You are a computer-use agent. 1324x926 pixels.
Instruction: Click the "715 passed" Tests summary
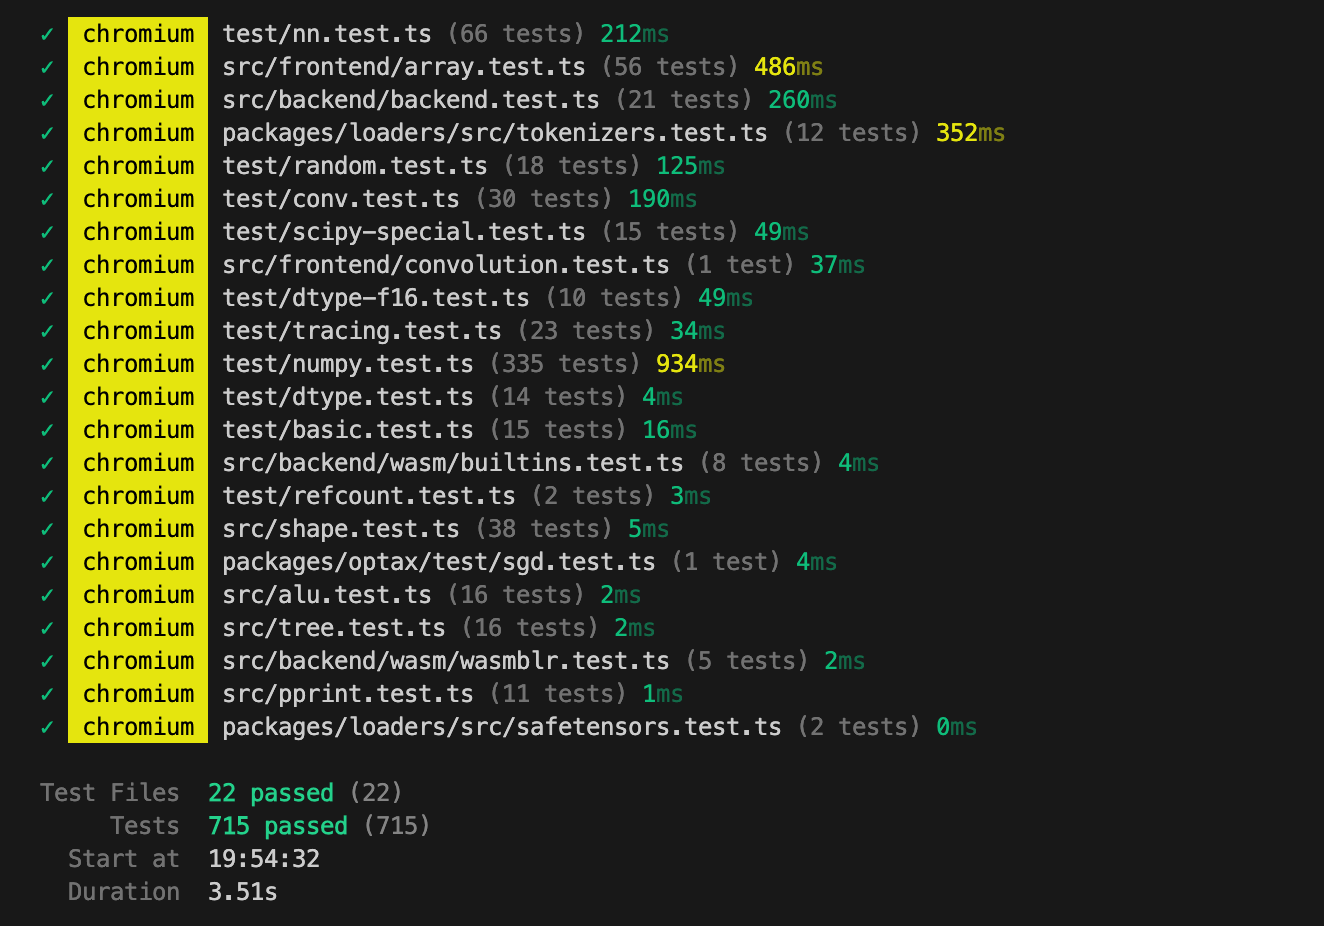[277, 826]
